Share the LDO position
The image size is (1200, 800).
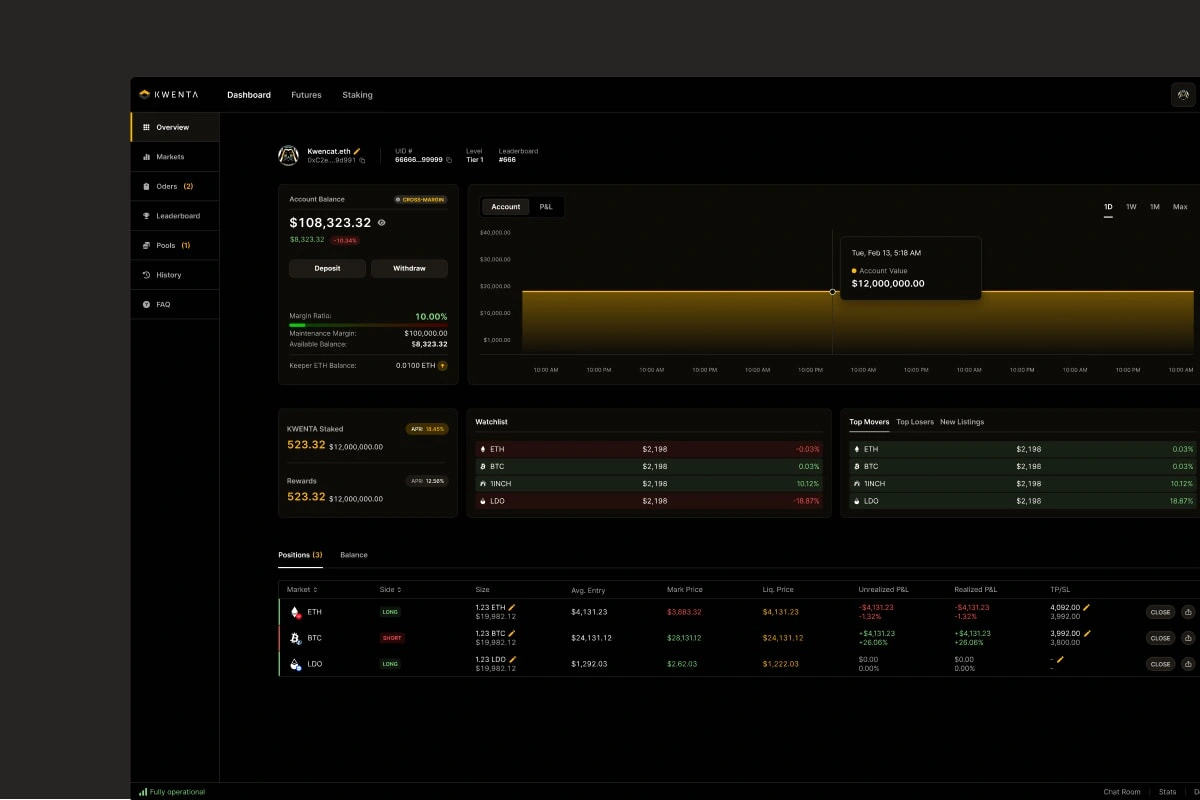click(1188, 664)
